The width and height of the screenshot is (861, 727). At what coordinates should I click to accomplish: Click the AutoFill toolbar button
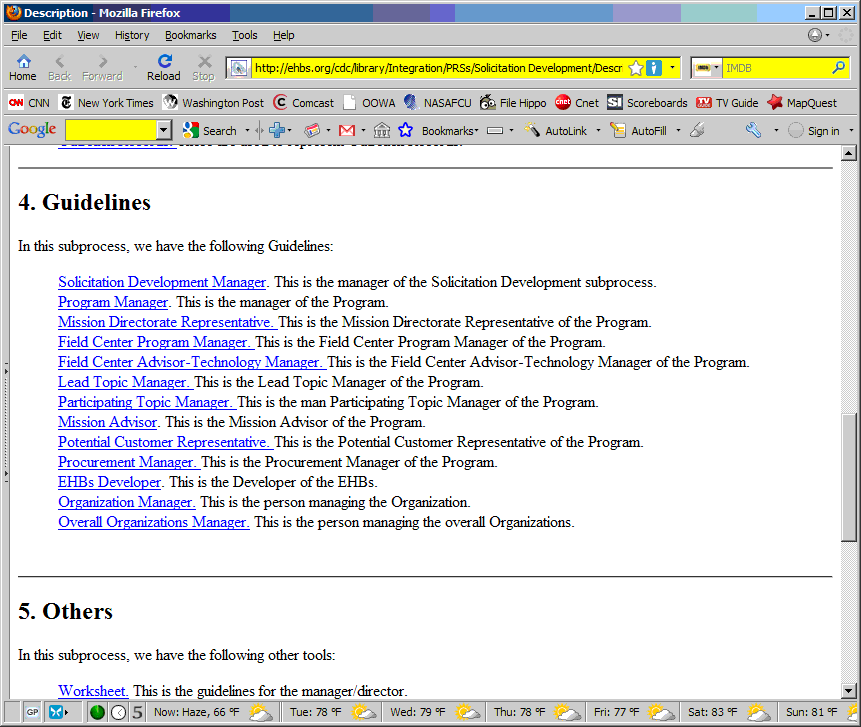[639, 131]
